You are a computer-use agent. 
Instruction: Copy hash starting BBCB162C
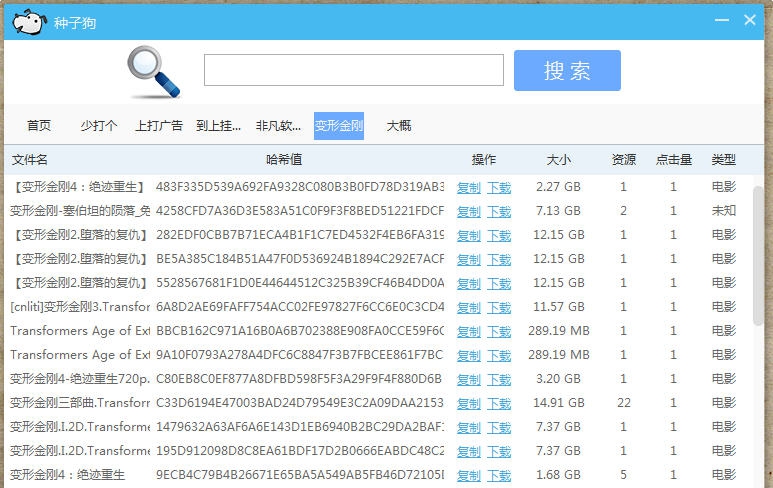point(469,332)
